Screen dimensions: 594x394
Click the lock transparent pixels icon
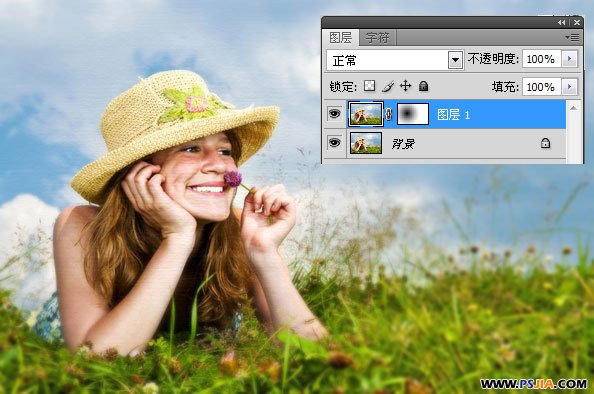(369, 86)
